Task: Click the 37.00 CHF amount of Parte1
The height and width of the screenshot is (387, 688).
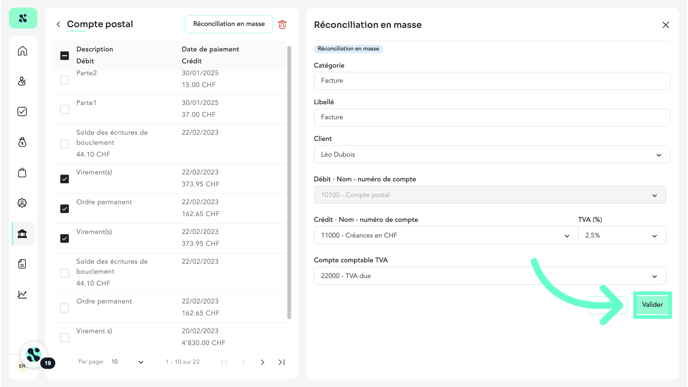Action: coord(198,115)
